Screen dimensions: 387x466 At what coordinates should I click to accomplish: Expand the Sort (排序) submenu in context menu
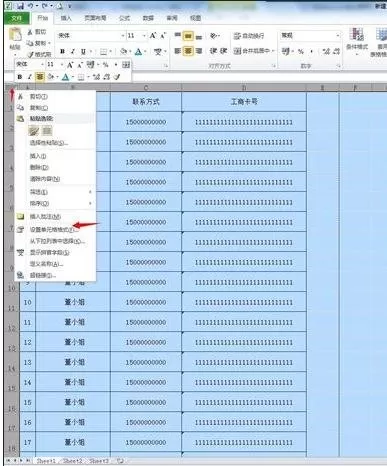(x=55, y=203)
